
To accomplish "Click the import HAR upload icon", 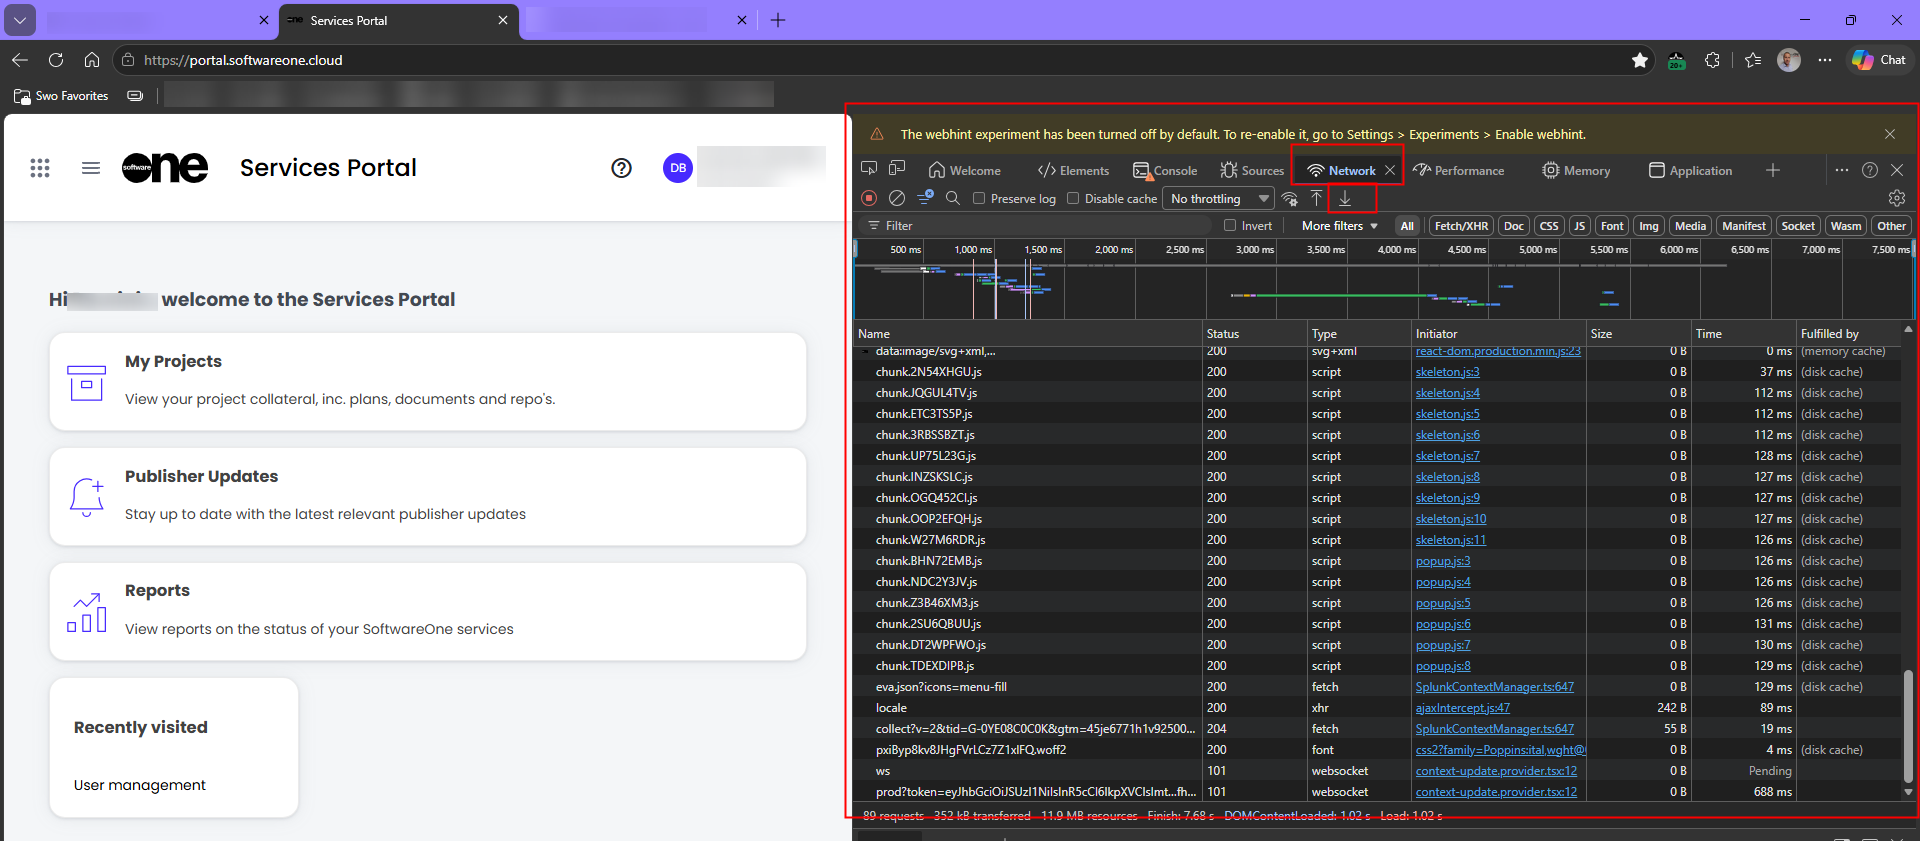I will click(1317, 198).
